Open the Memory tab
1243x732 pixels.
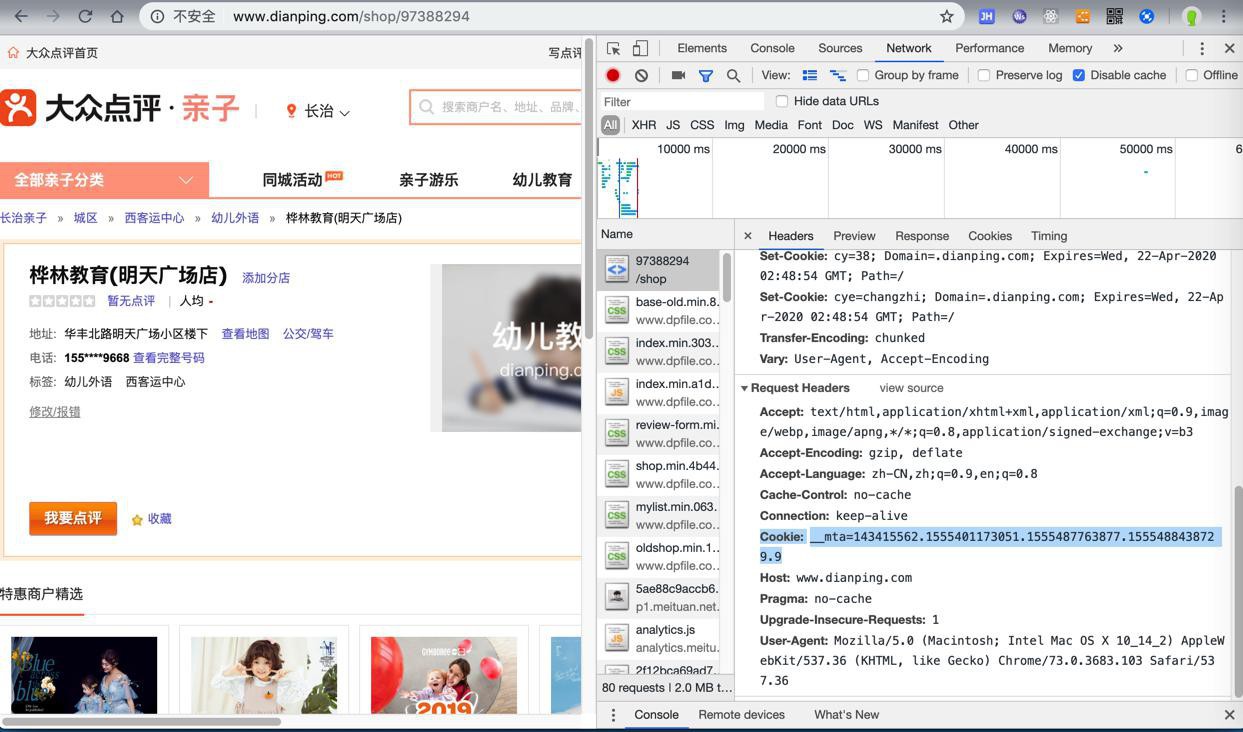click(x=1070, y=48)
